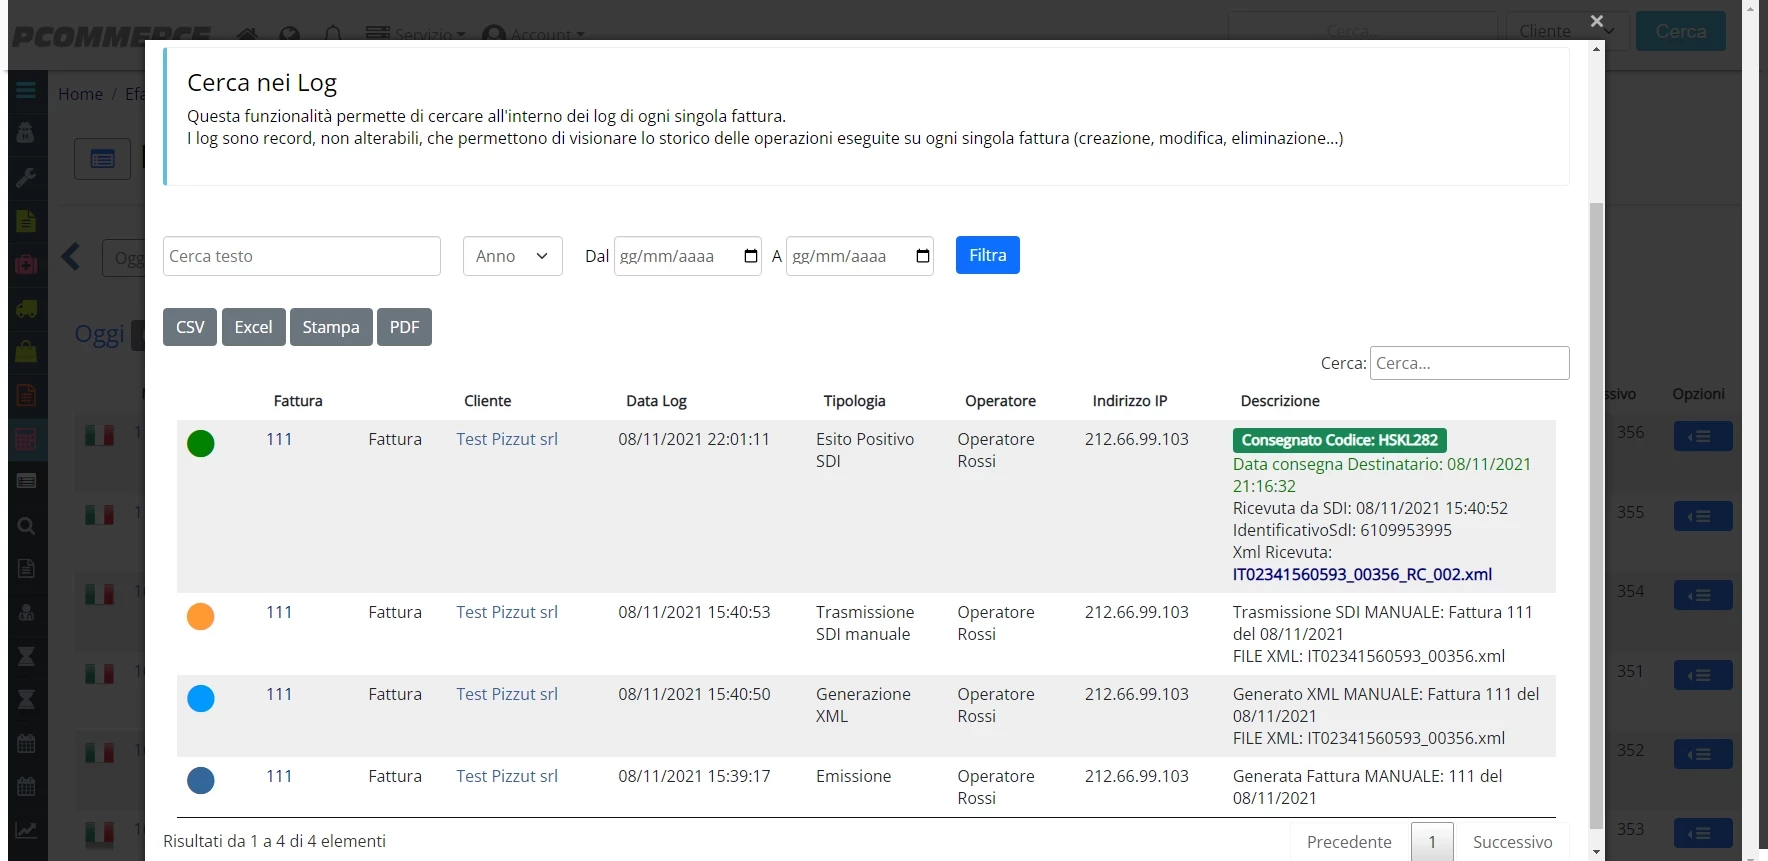
Task: Click the wrench tools sidebar icon
Action: [26, 178]
